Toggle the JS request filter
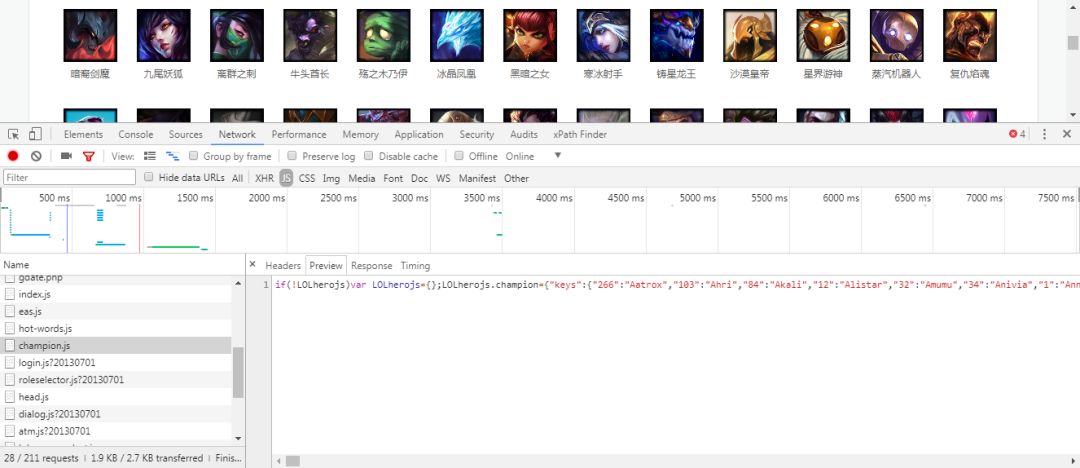The width and height of the screenshot is (1080, 468). 287,178
